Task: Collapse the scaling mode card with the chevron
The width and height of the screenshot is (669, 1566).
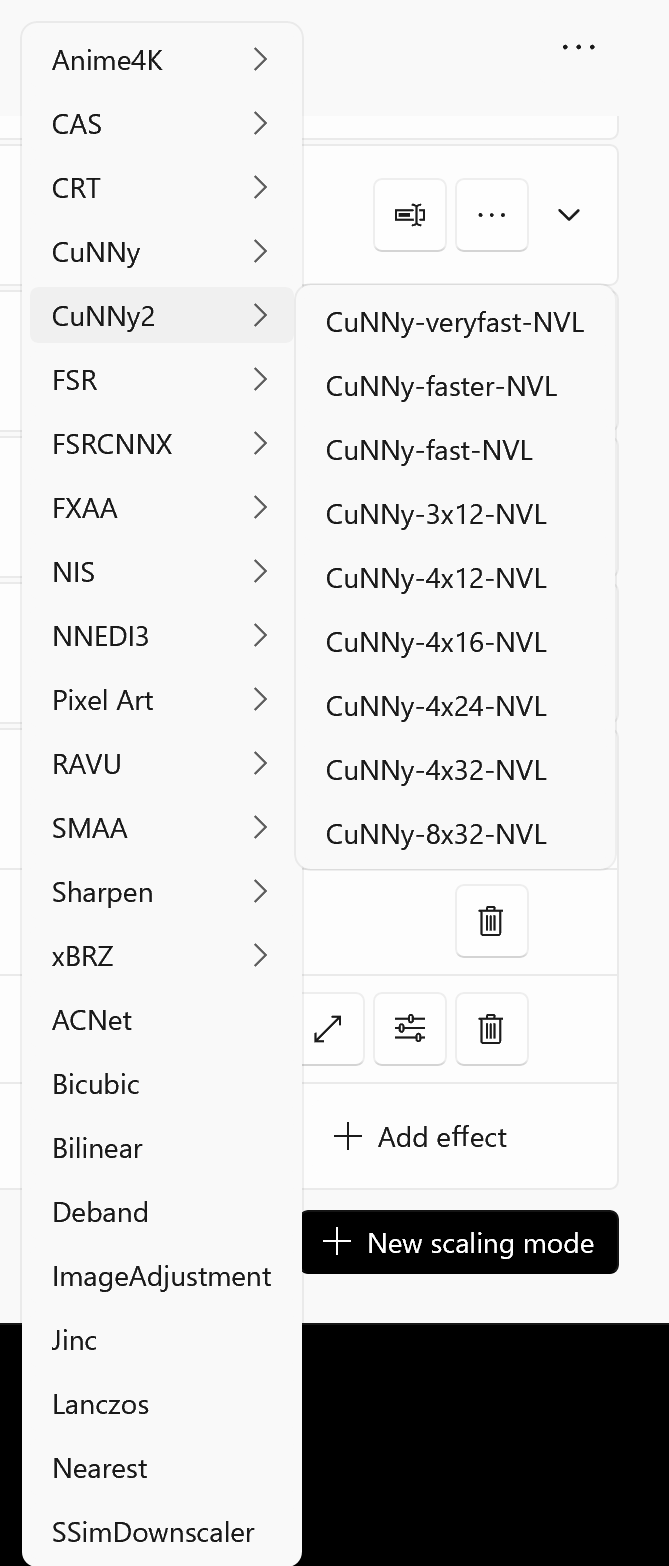Action: (568, 214)
